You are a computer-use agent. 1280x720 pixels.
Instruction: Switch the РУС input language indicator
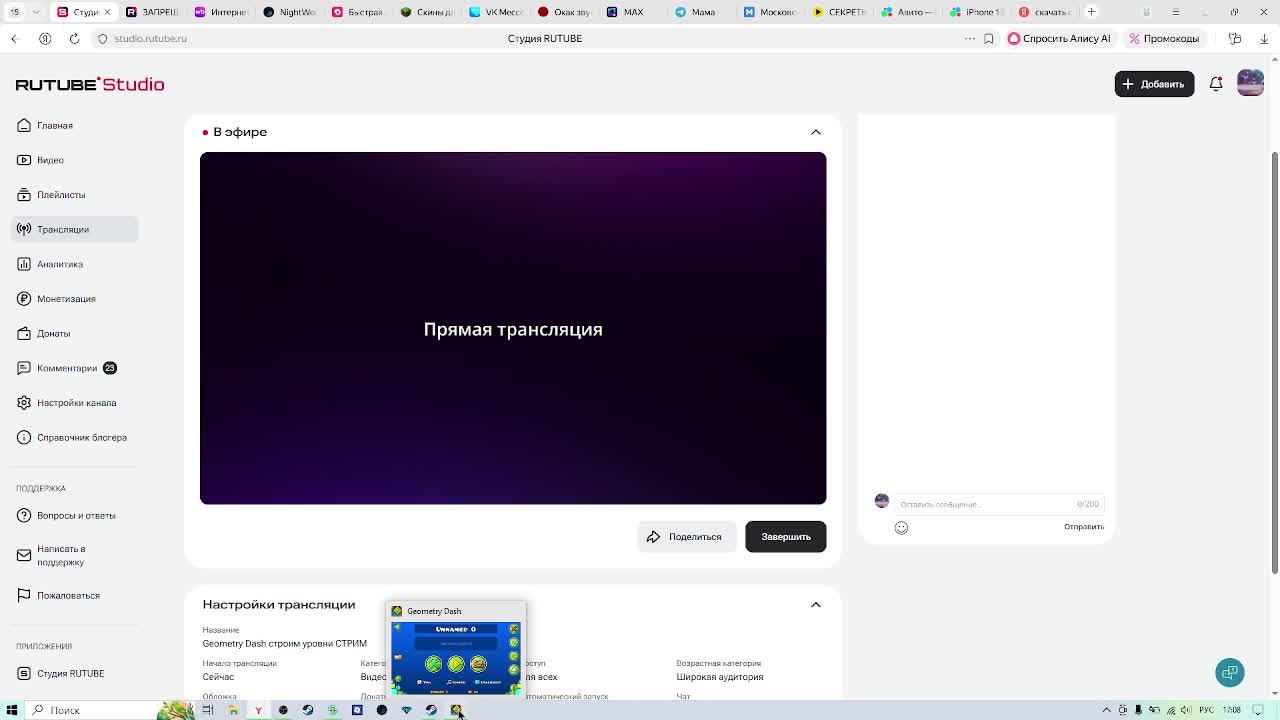point(1206,710)
